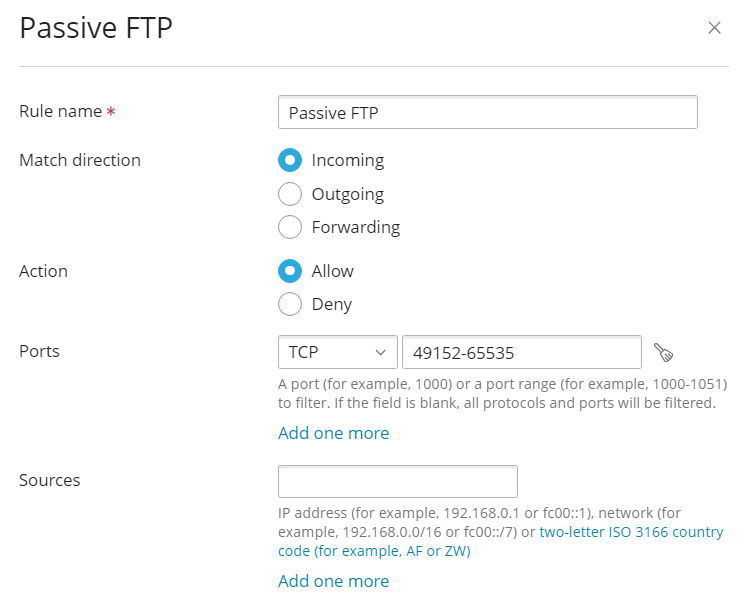This screenshot has height=610, width=744.
Task: Add one more source entry
Action: pyautogui.click(x=333, y=581)
